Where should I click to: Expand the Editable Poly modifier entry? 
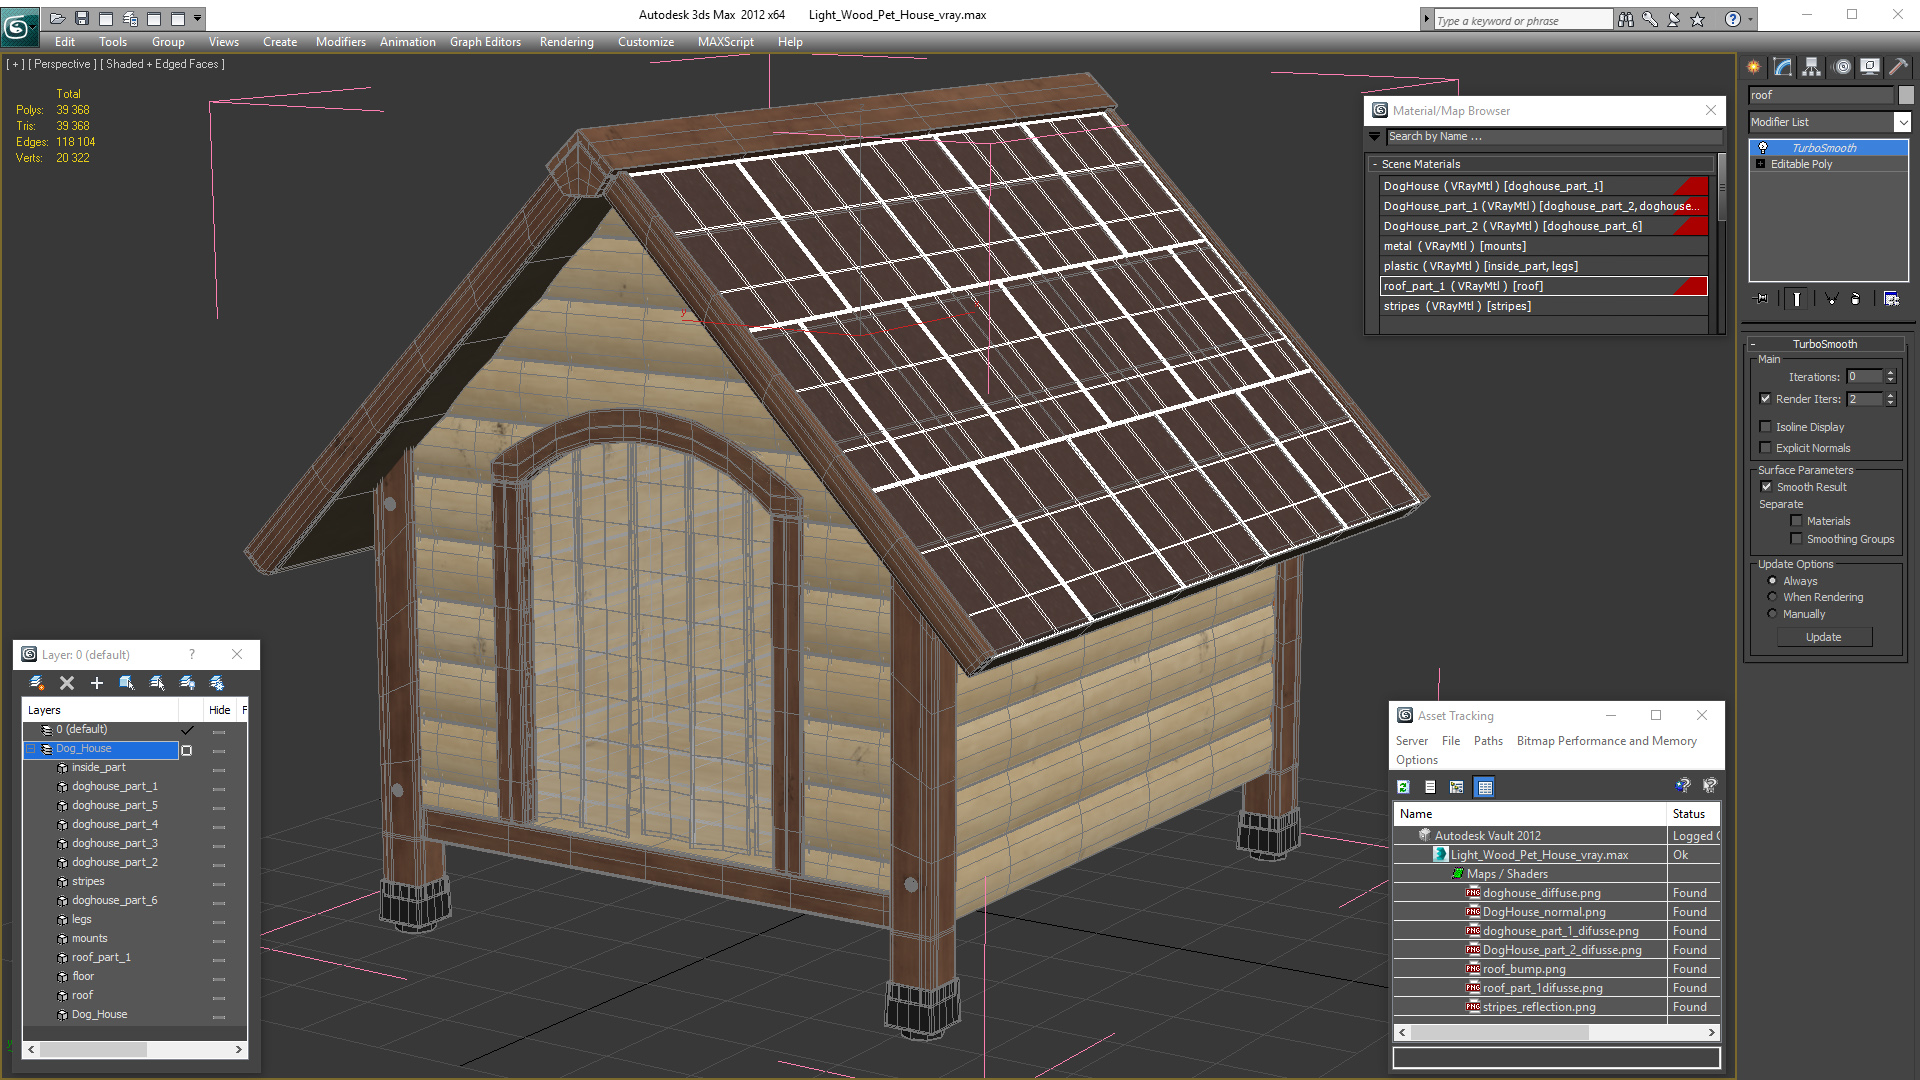click(1760, 164)
